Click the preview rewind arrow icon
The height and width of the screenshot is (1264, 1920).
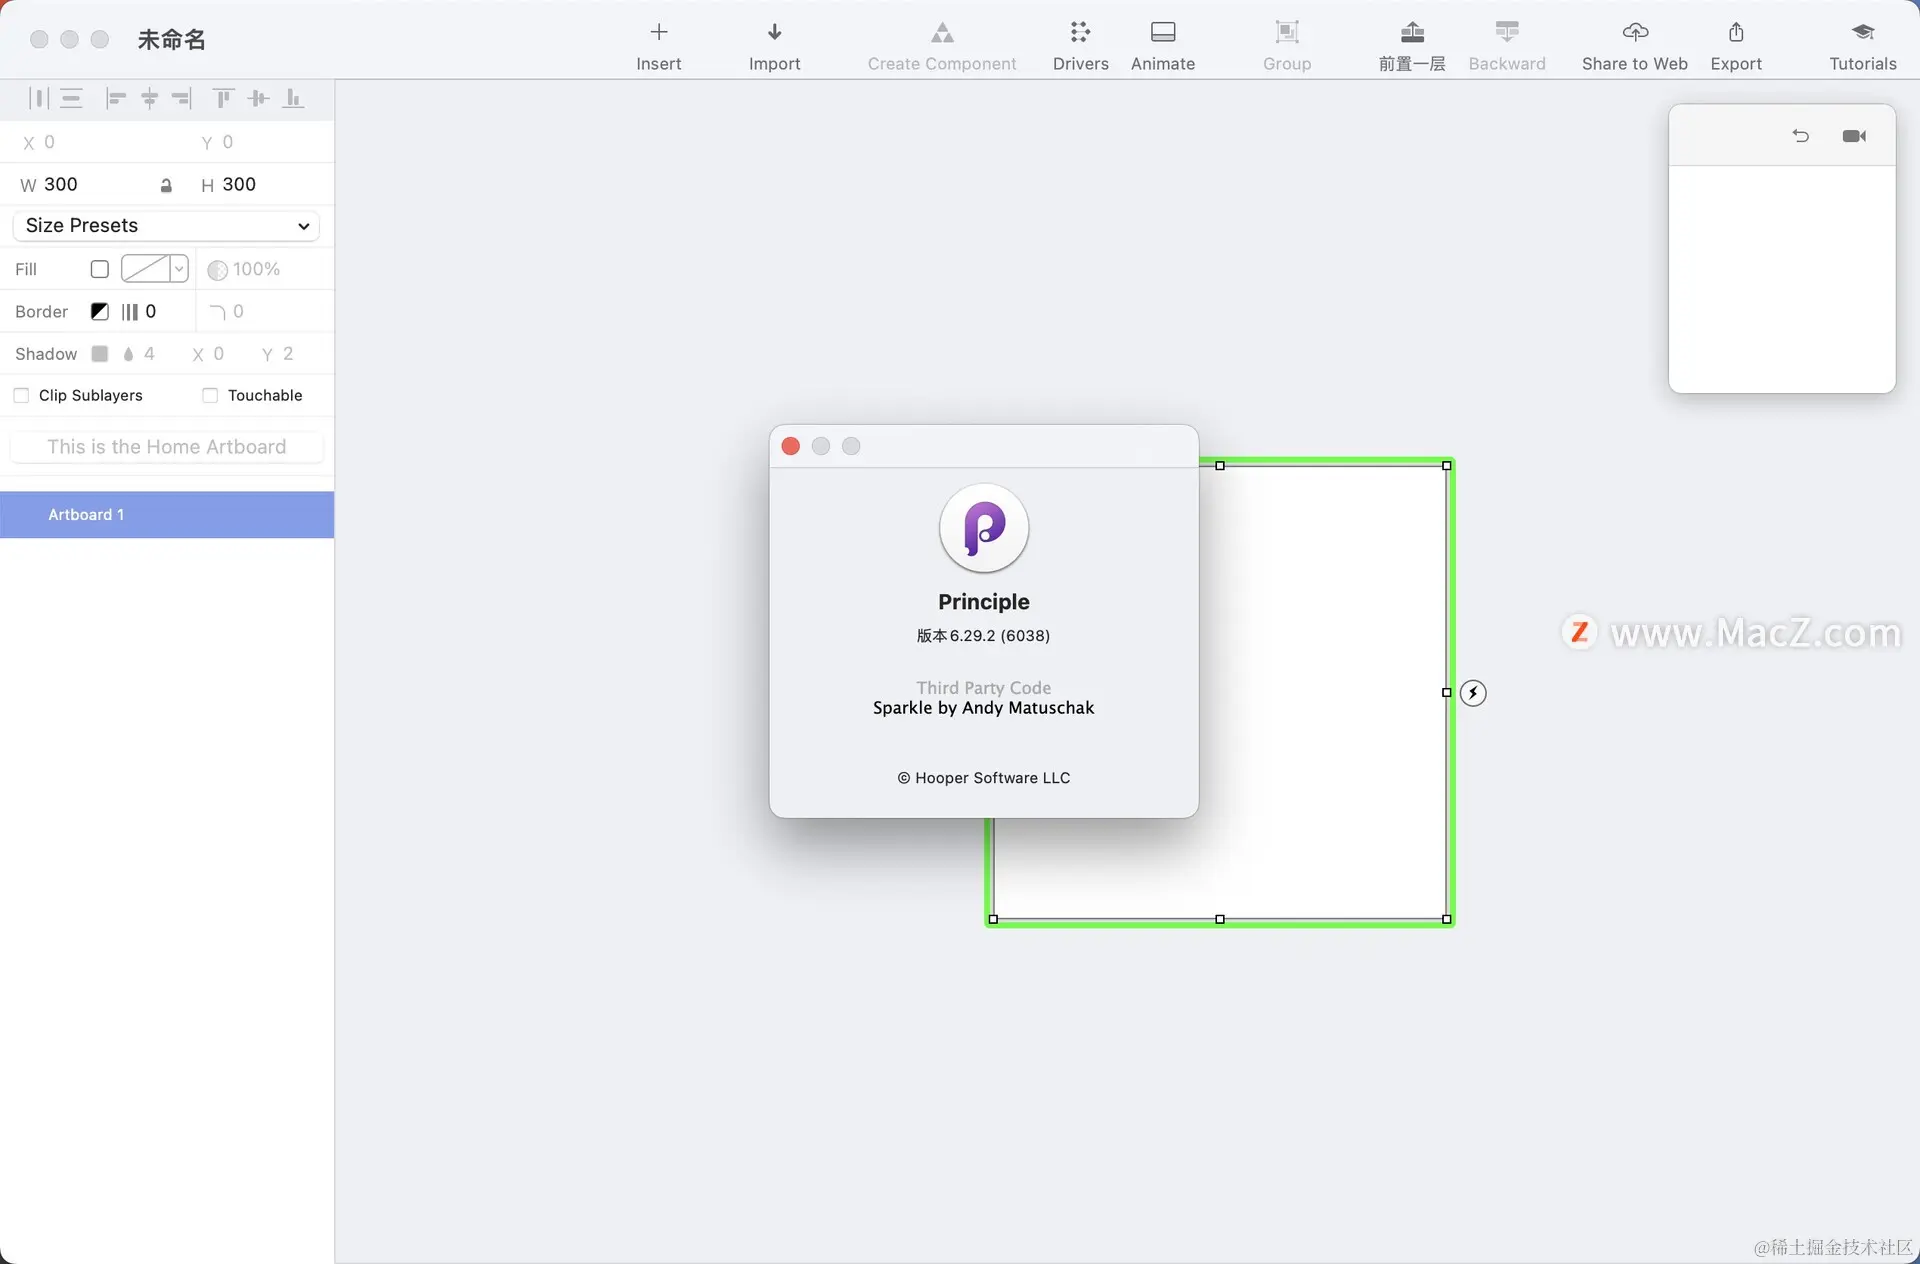(1800, 136)
